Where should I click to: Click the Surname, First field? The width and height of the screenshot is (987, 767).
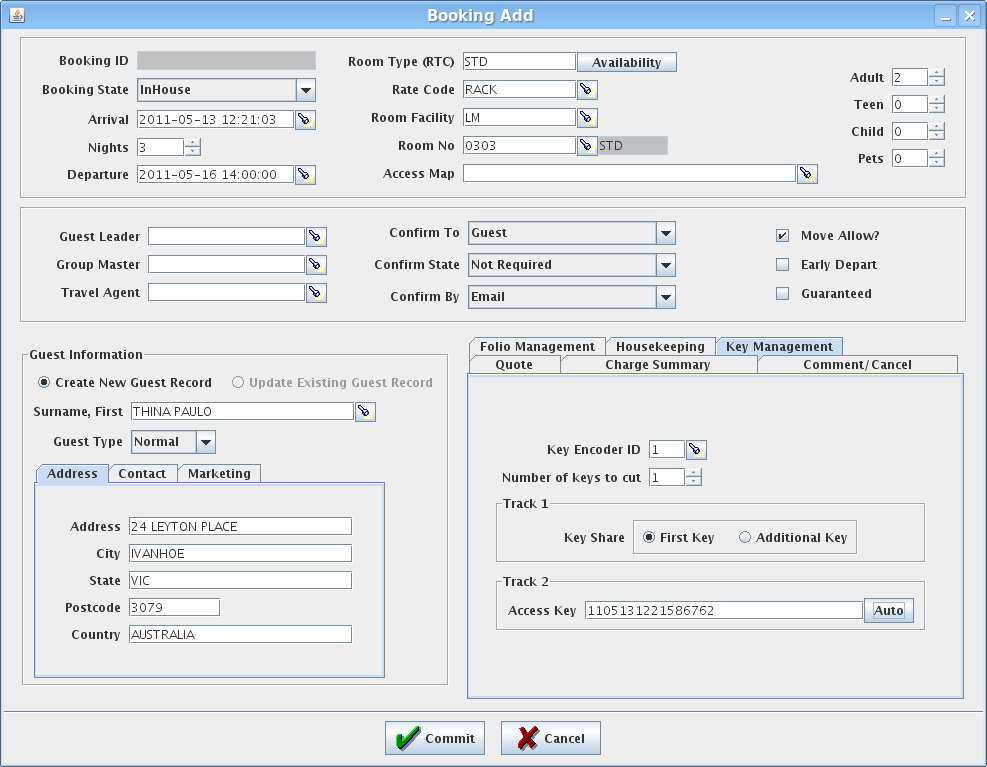(242, 411)
